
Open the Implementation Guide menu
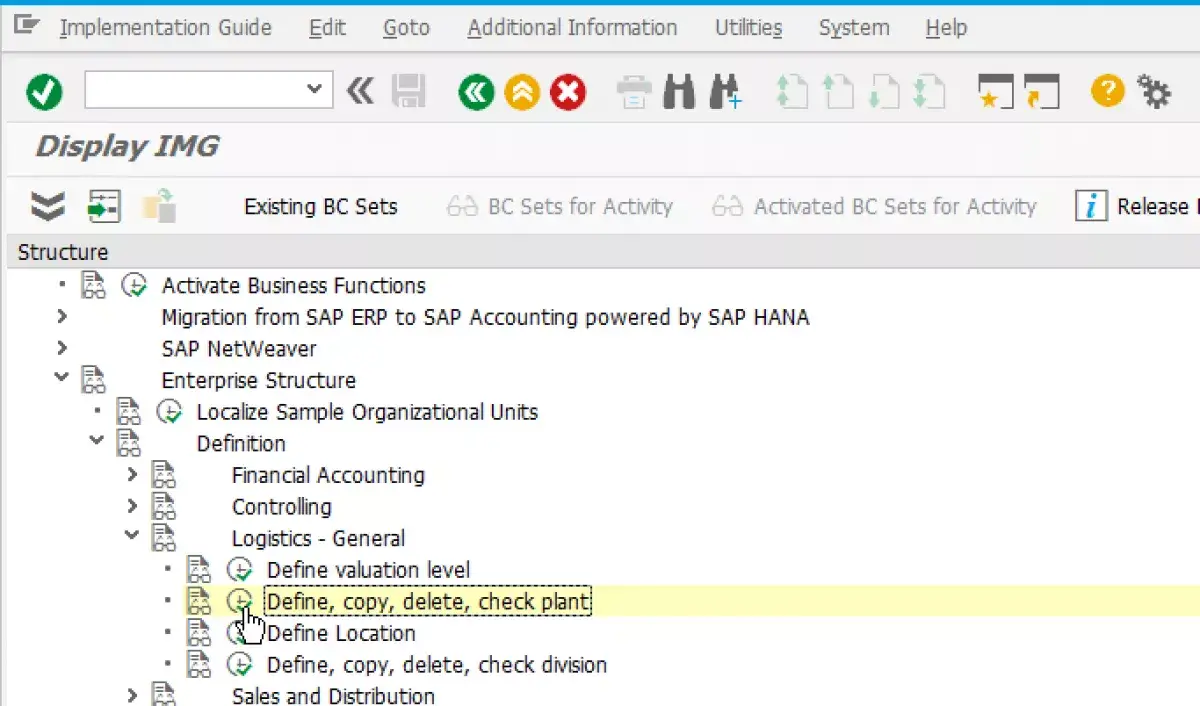pyautogui.click(x=166, y=28)
